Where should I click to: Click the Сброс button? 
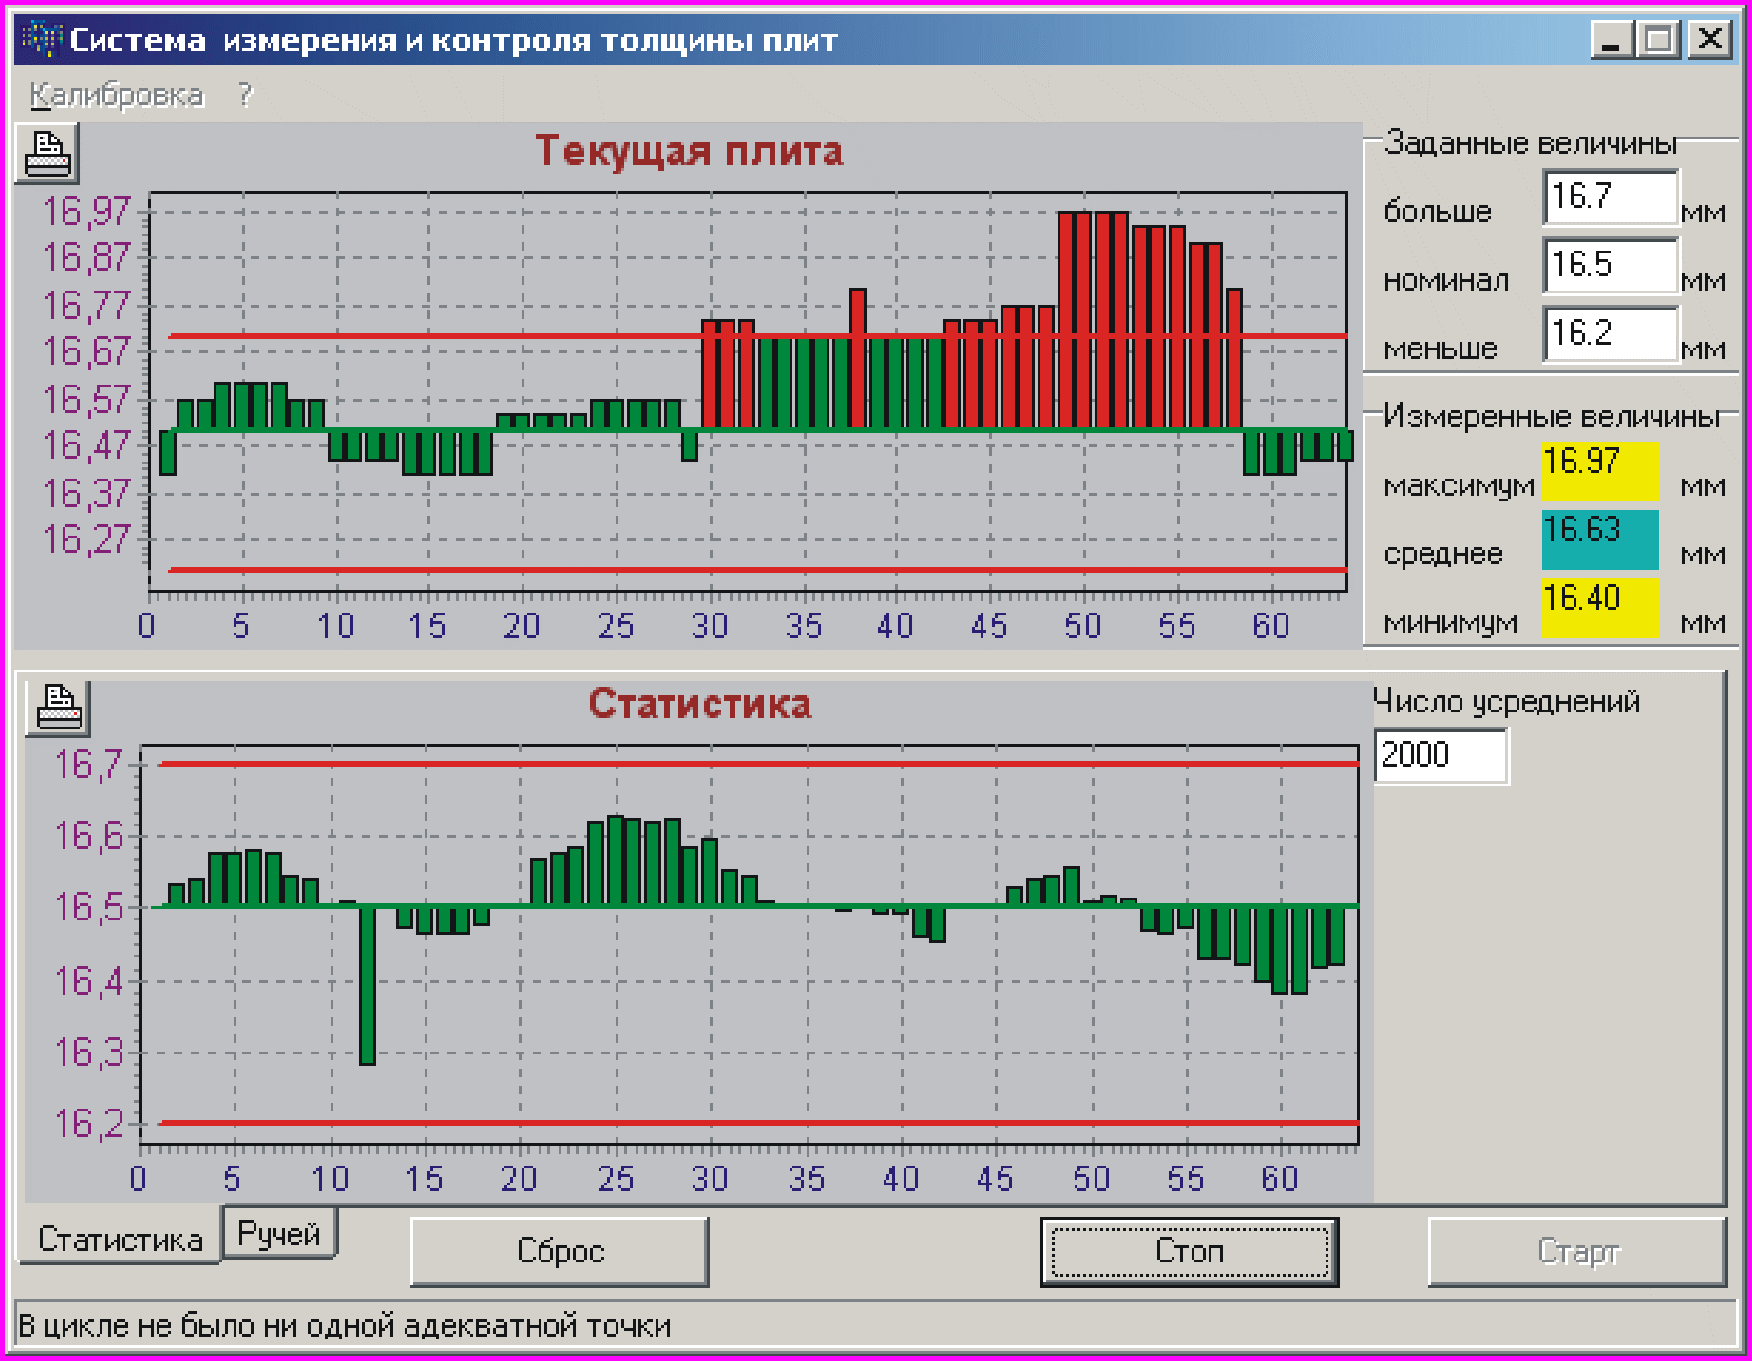tap(560, 1251)
